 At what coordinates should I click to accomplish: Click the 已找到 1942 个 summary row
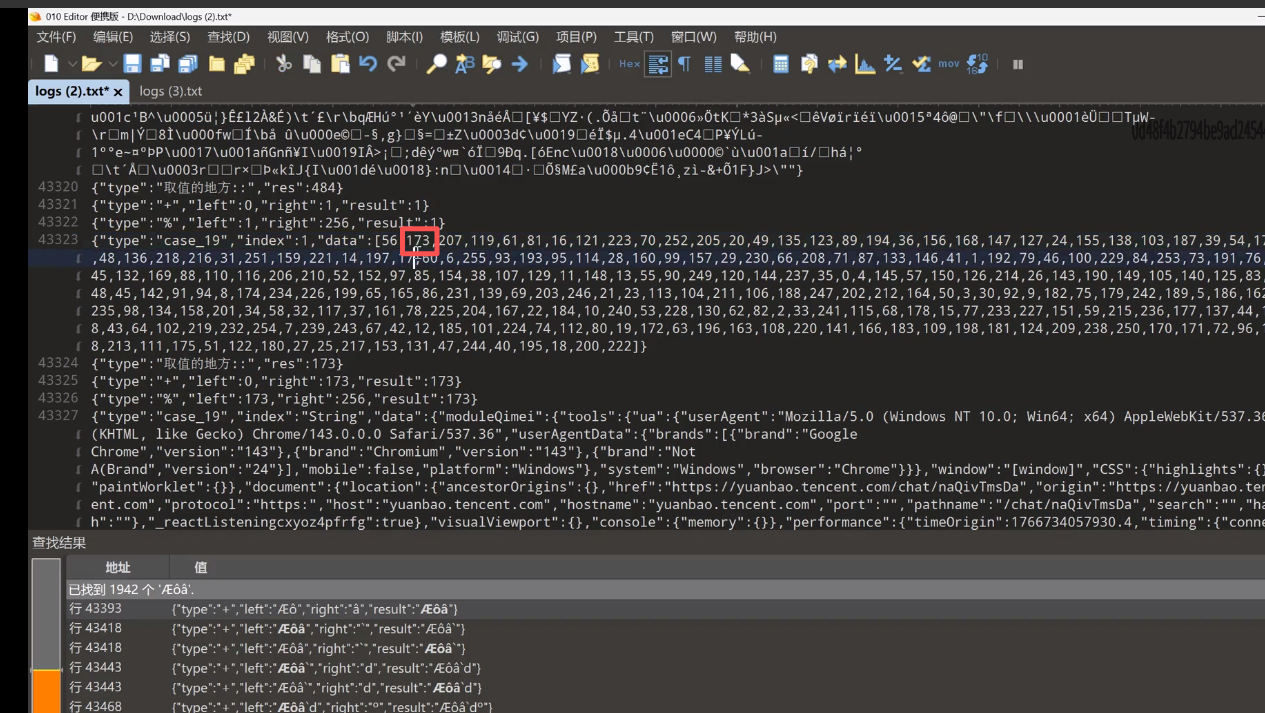click(x=666, y=590)
